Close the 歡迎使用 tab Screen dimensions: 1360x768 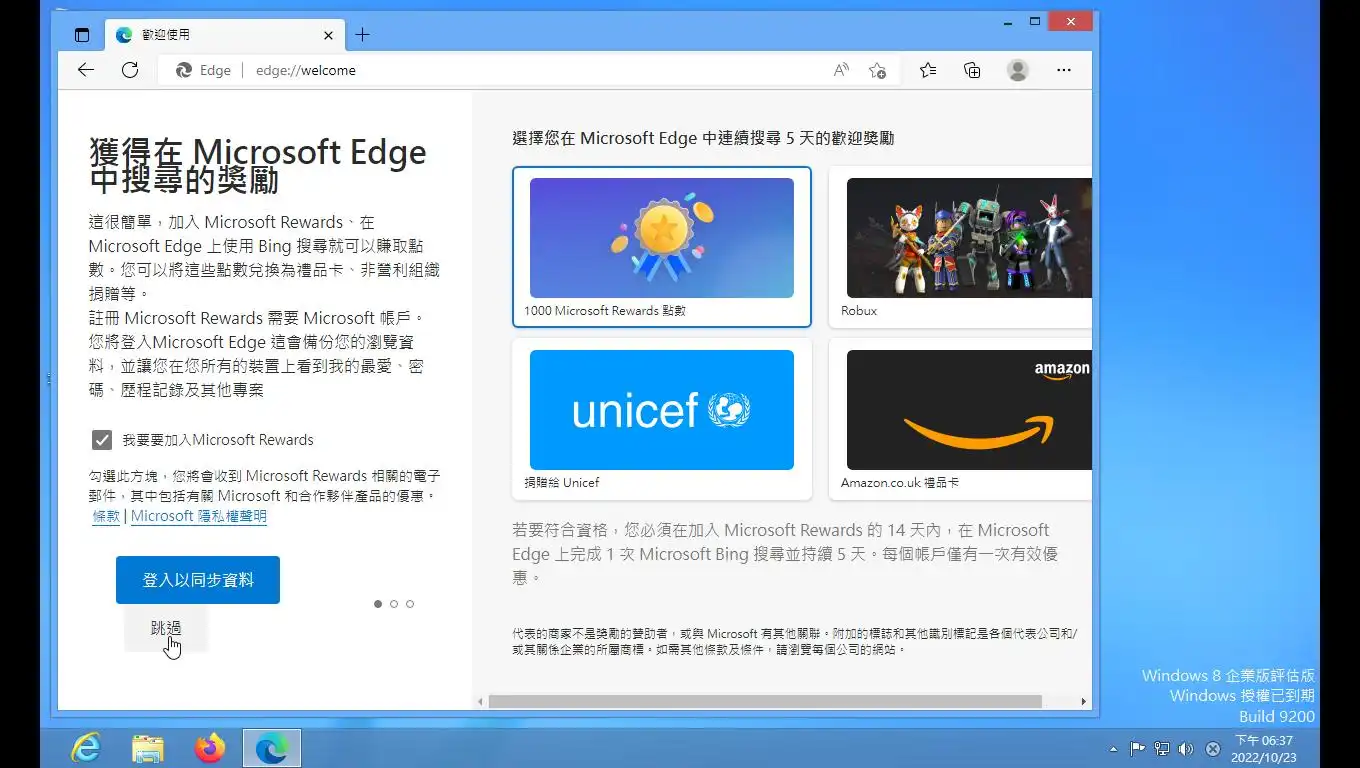(x=328, y=35)
